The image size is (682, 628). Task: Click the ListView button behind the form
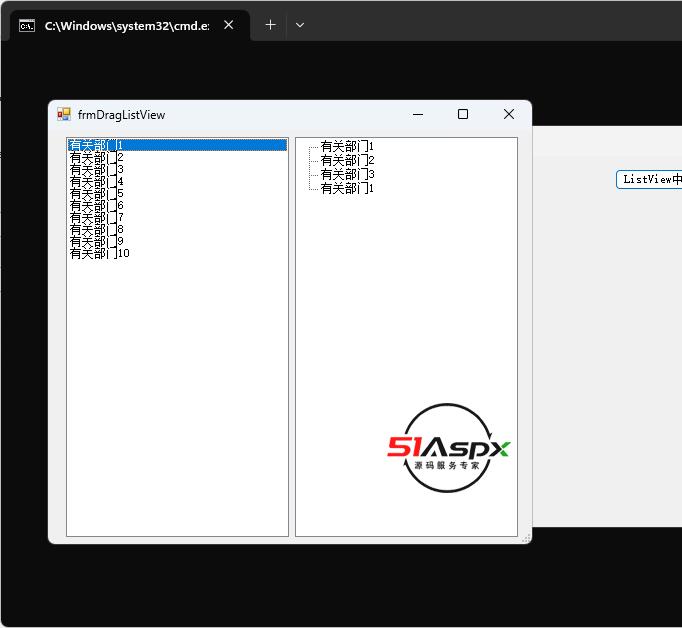[x=649, y=180]
